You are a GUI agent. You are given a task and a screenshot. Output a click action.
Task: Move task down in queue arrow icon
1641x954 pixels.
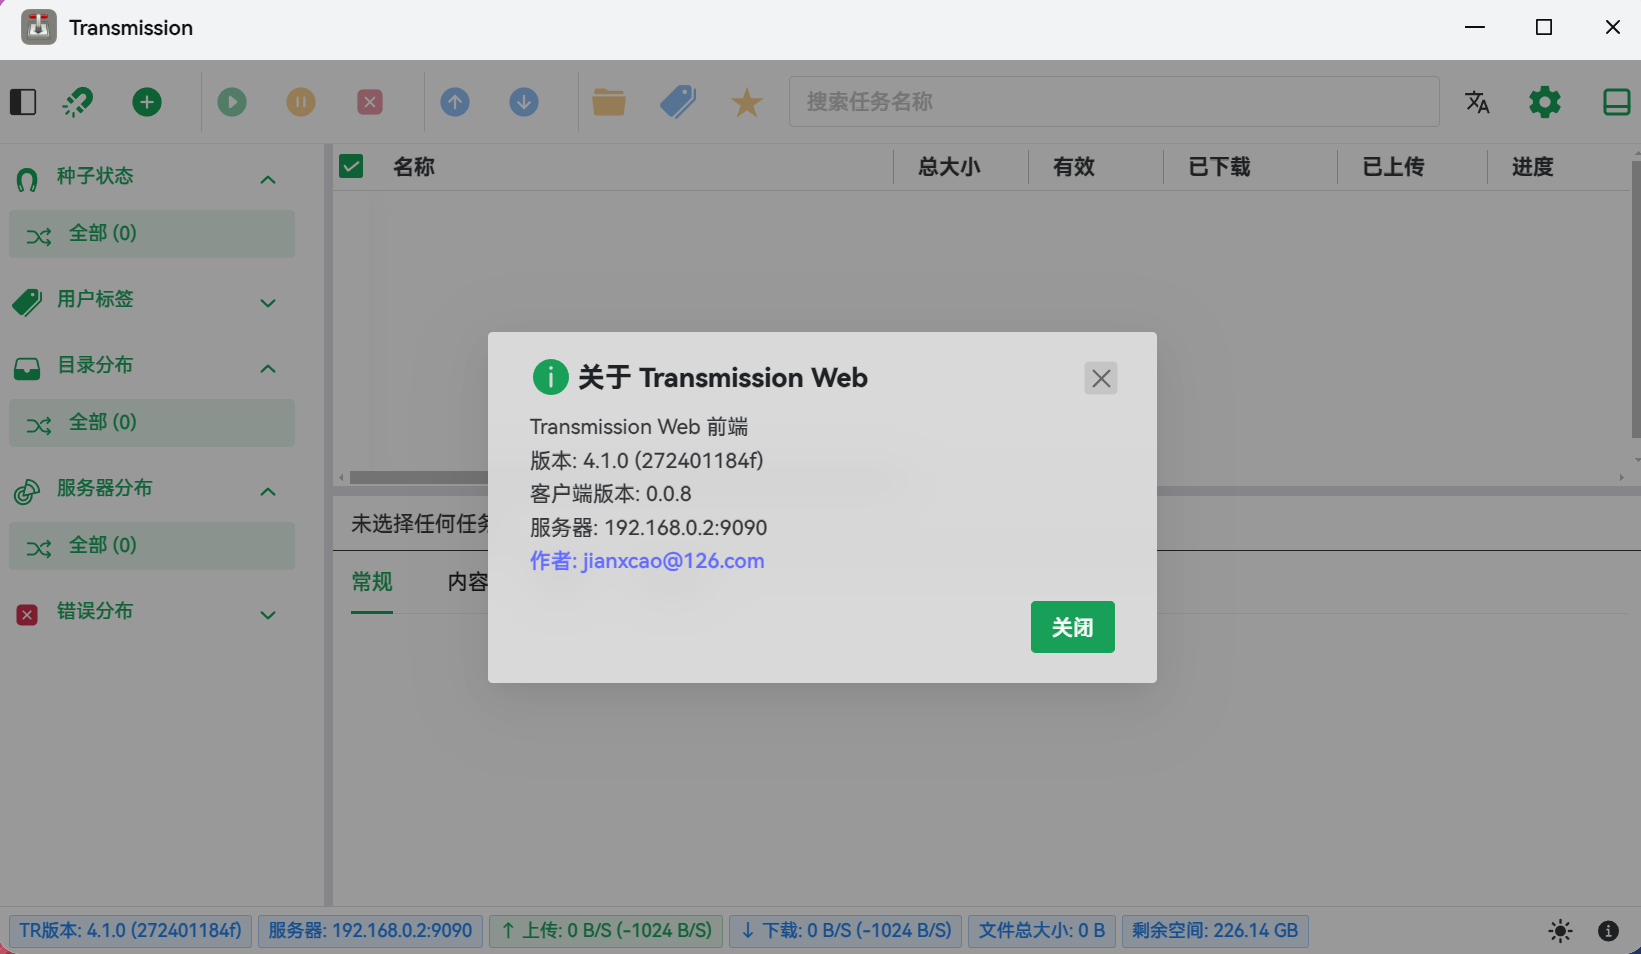(524, 102)
